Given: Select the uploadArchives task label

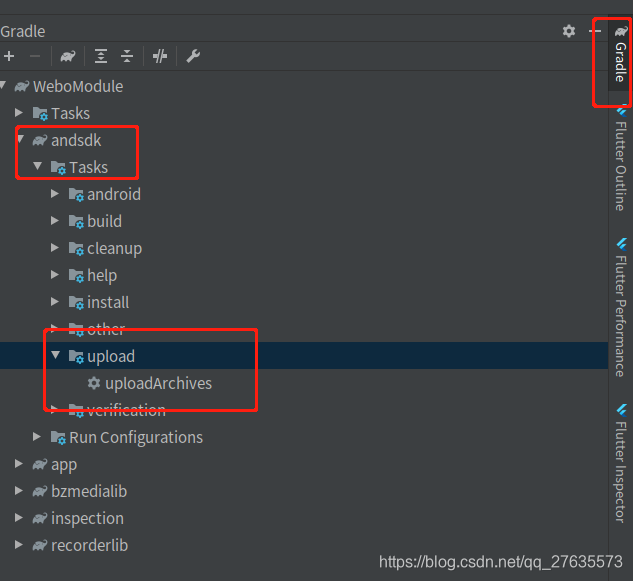Looking at the screenshot, I should [158, 384].
